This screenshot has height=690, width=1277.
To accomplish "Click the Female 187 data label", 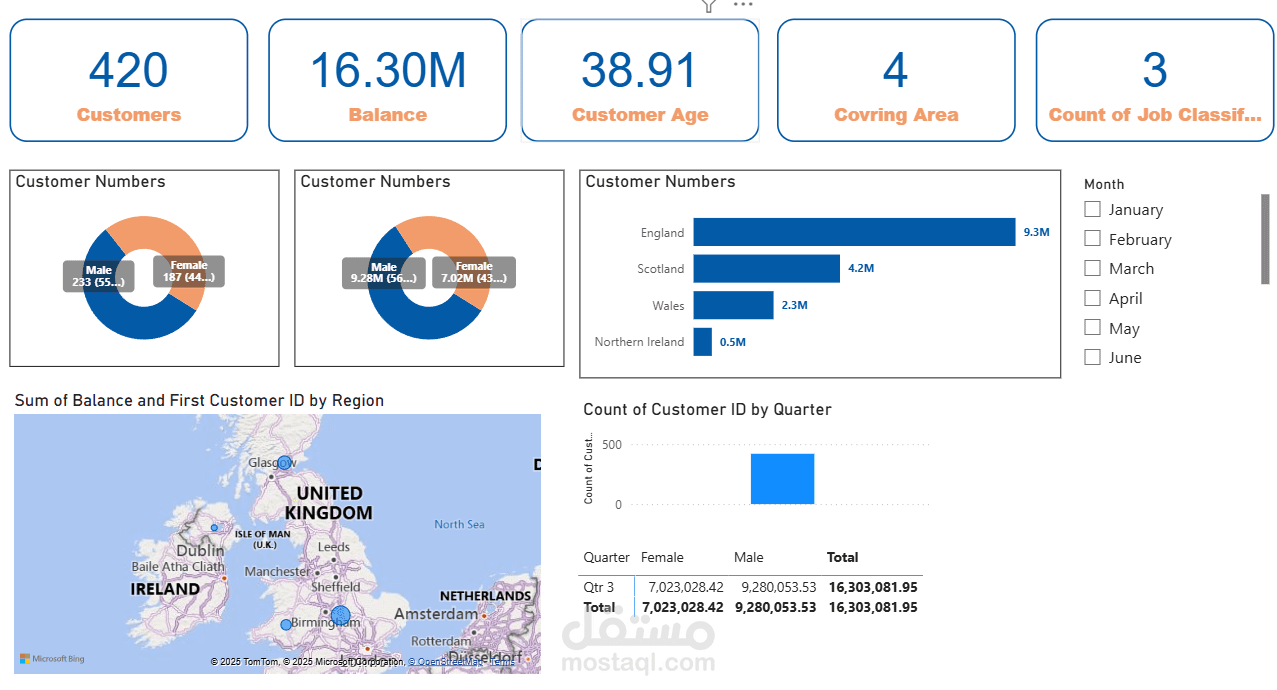I will pos(189,271).
